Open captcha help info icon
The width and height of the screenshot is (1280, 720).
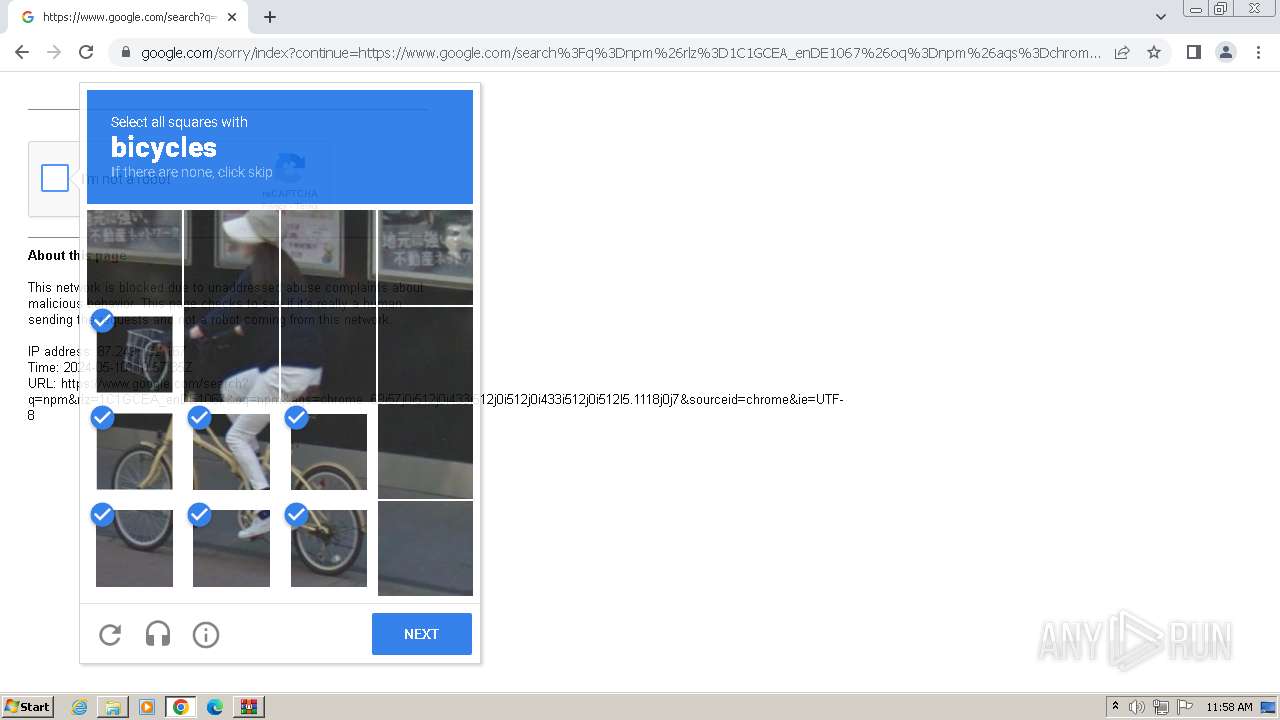coord(206,634)
